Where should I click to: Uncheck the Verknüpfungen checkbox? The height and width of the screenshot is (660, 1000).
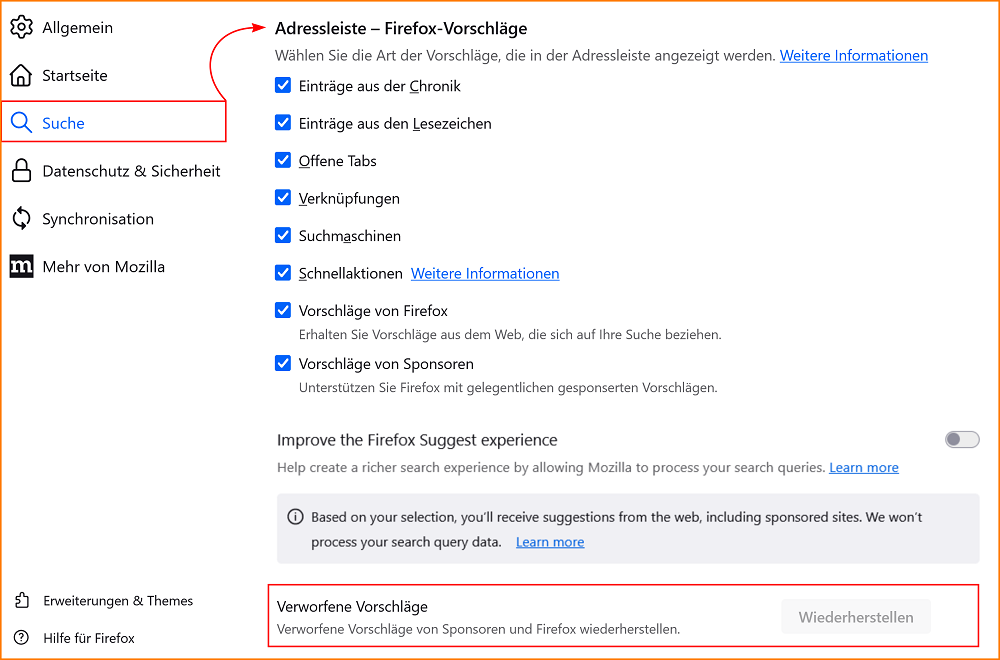283,197
